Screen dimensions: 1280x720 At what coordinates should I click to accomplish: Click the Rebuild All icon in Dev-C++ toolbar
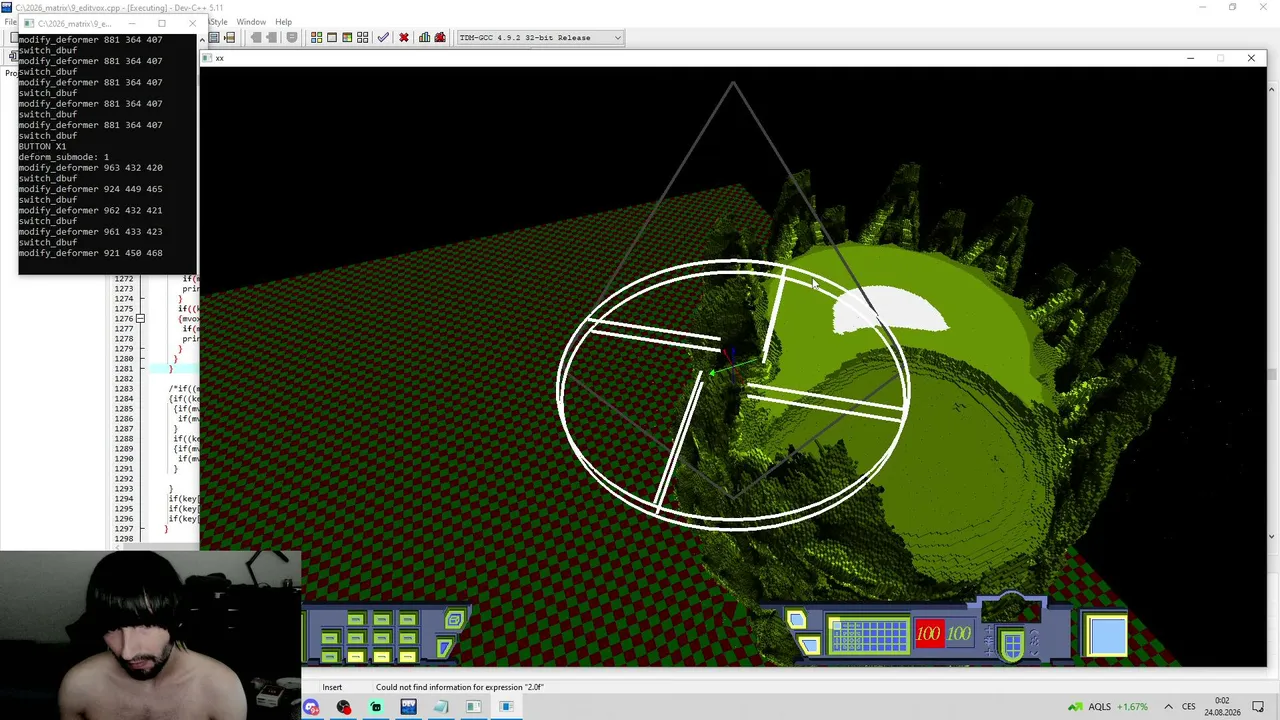pyautogui.click(x=363, y=38)
